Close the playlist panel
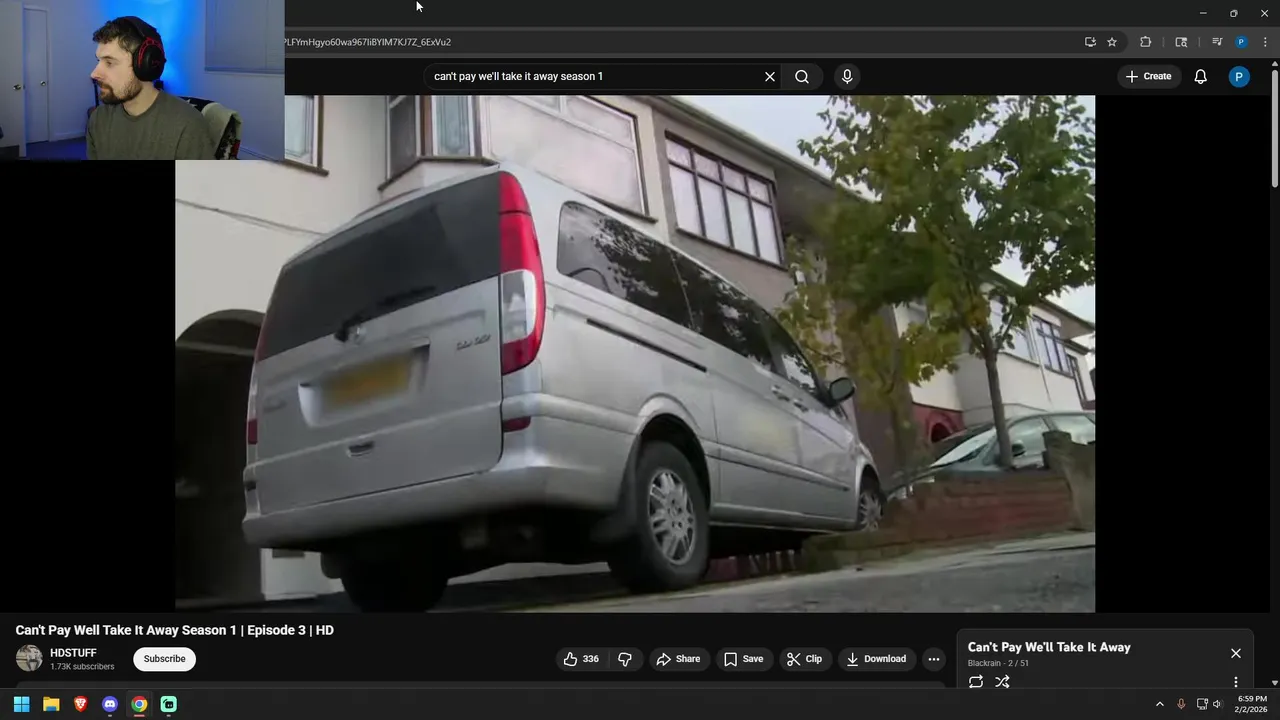This screenshot has height=720, width=1280. click(1236, 653)
